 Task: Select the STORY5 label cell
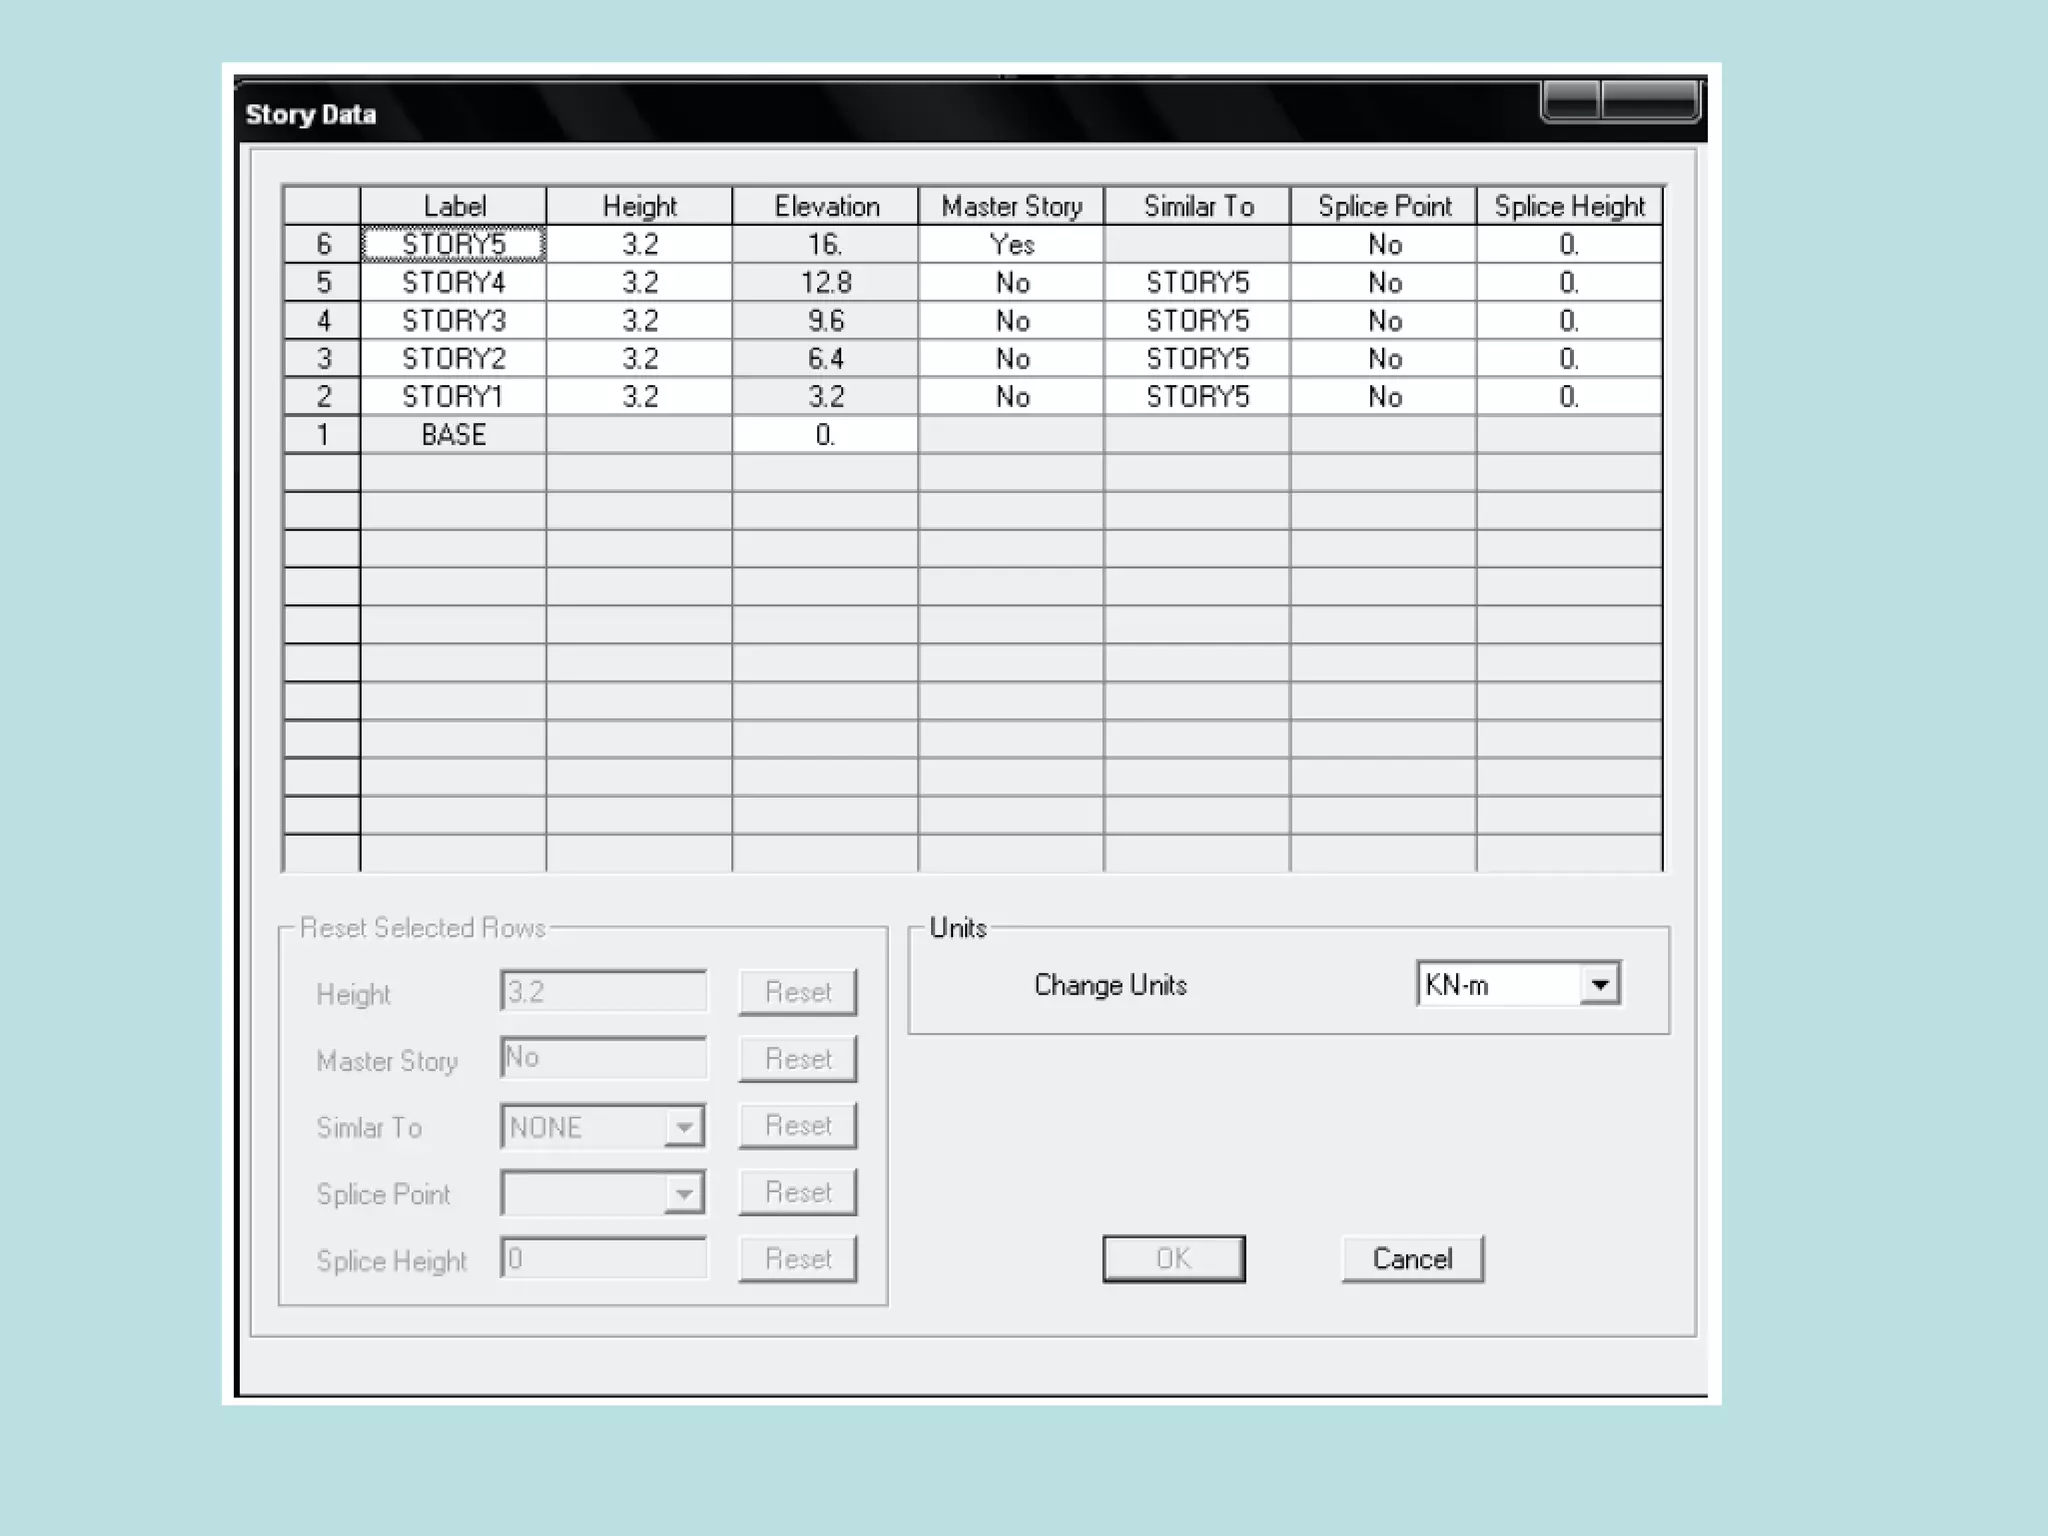pos(453,245)
